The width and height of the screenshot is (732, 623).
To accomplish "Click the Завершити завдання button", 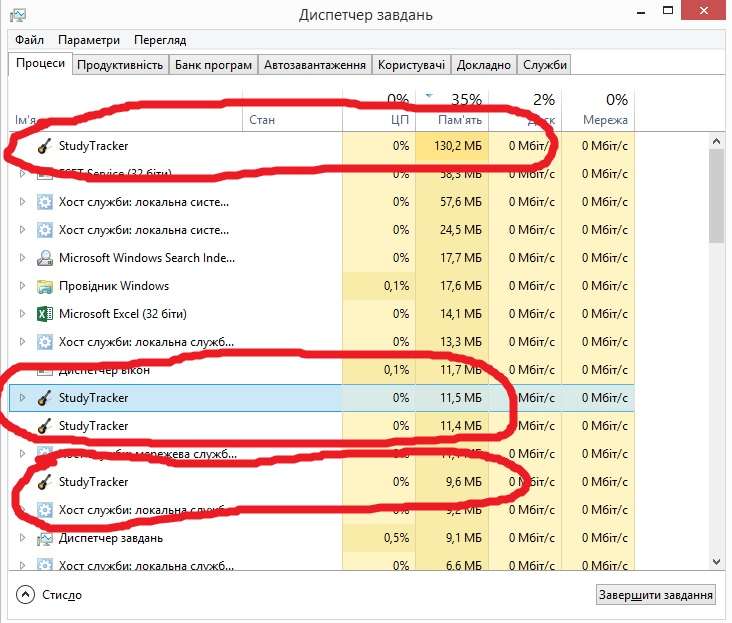I will point(656,595).
